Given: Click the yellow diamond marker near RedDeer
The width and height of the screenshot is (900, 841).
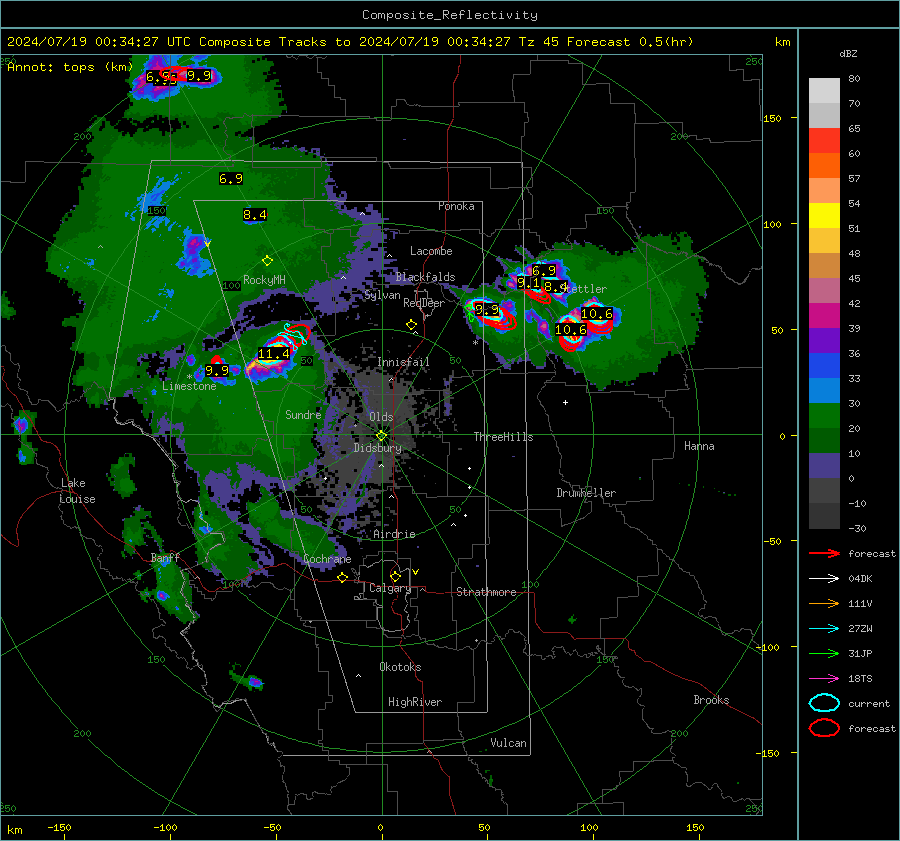Looking at the screenshot, I should 411,325.
